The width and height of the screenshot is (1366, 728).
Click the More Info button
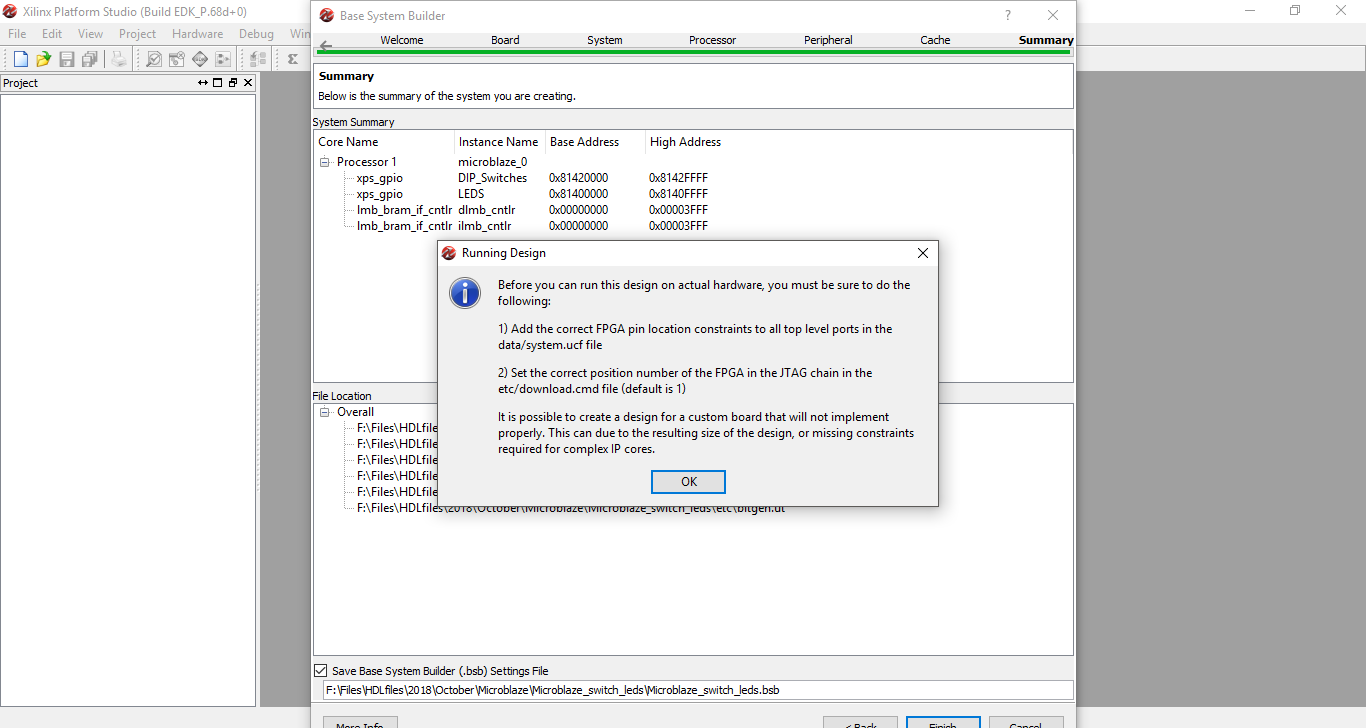360,722
